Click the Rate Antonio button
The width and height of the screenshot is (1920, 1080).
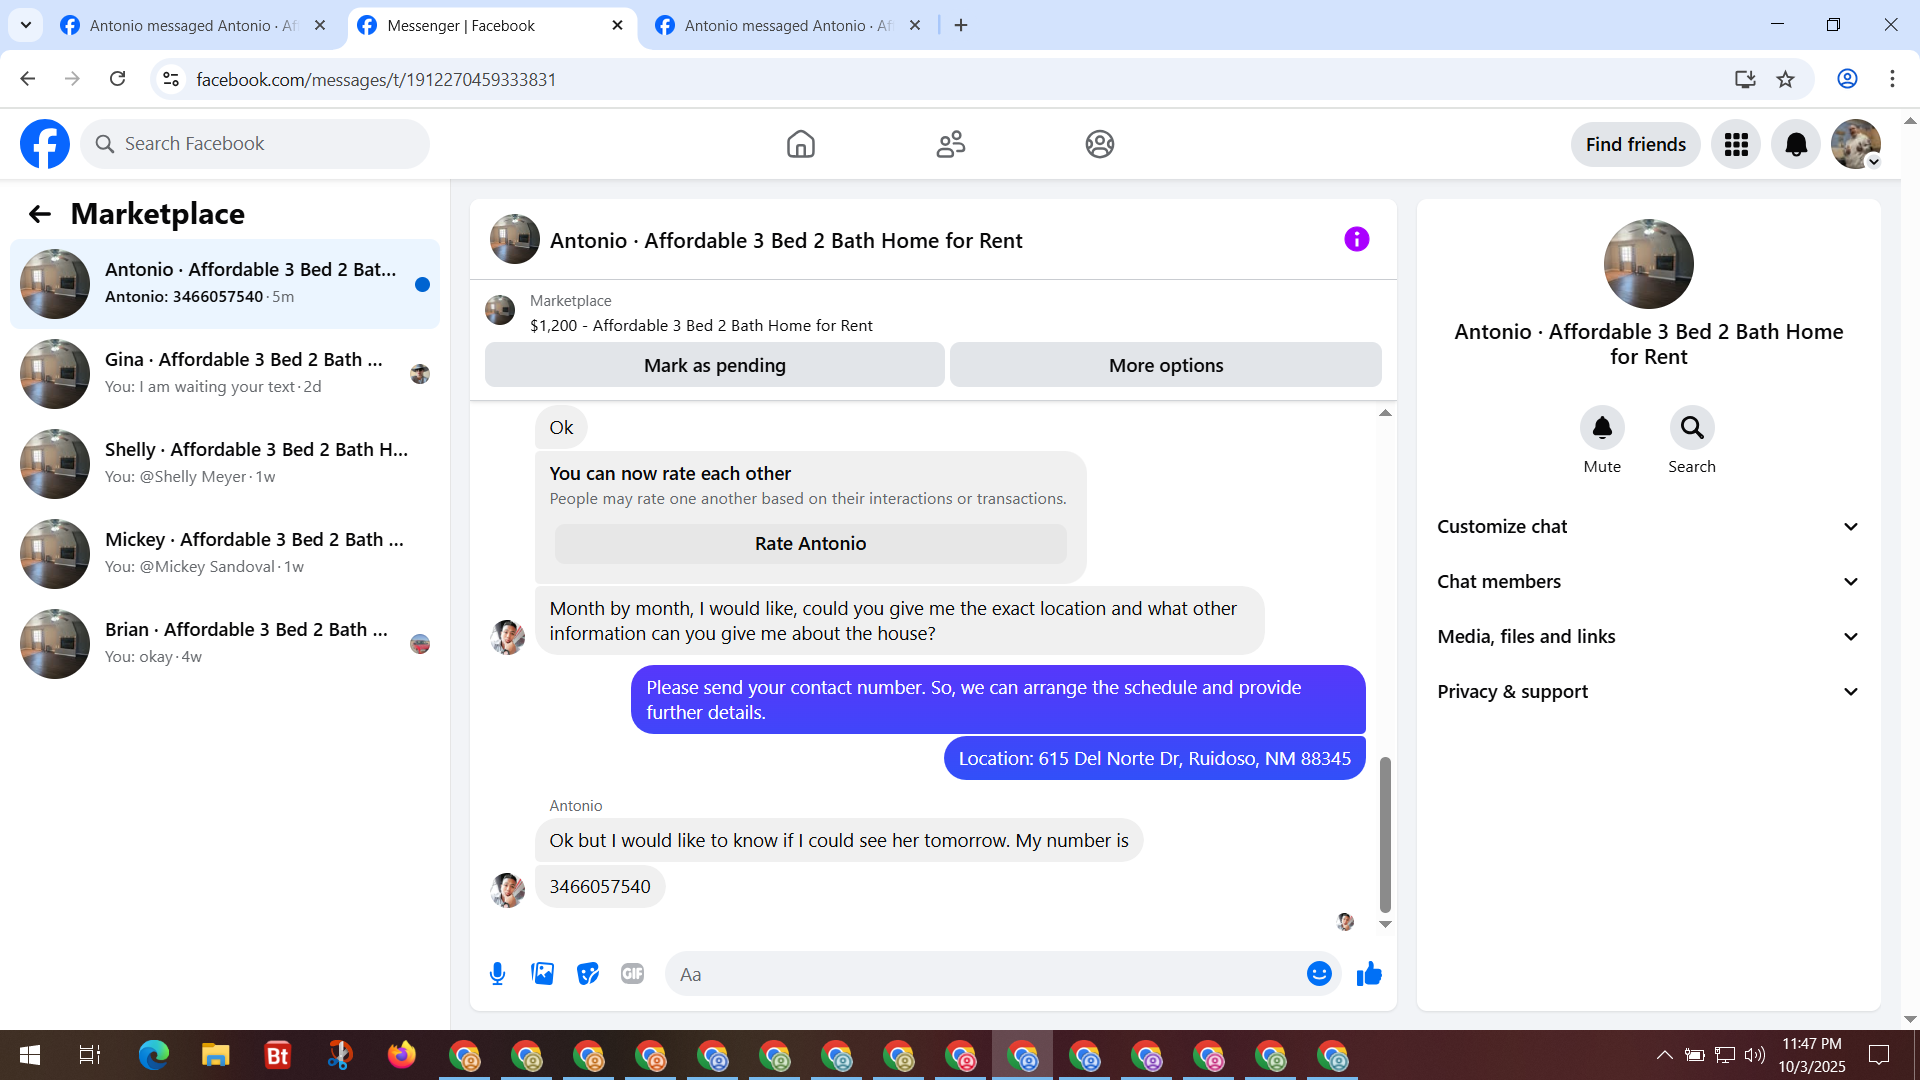tap(811, 544)
